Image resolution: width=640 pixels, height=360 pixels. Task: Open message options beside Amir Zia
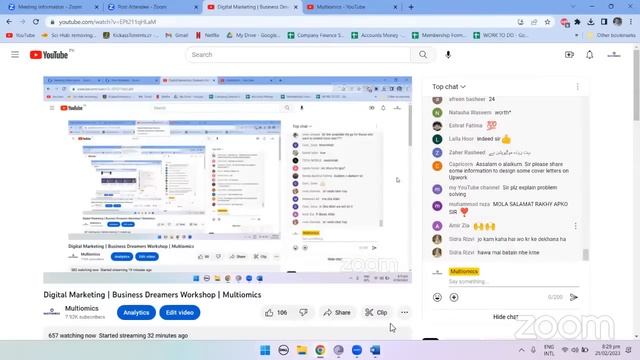pos(576,226)
